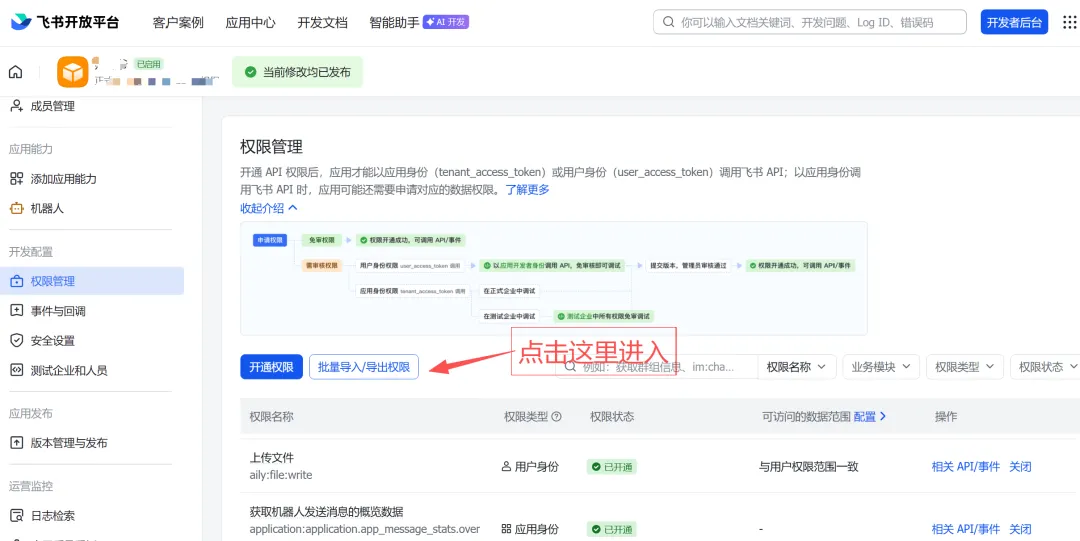This screenshot has height=541, width=1080.
Task: Click the 配置 link in table header
Action: [x=870, y=417]
